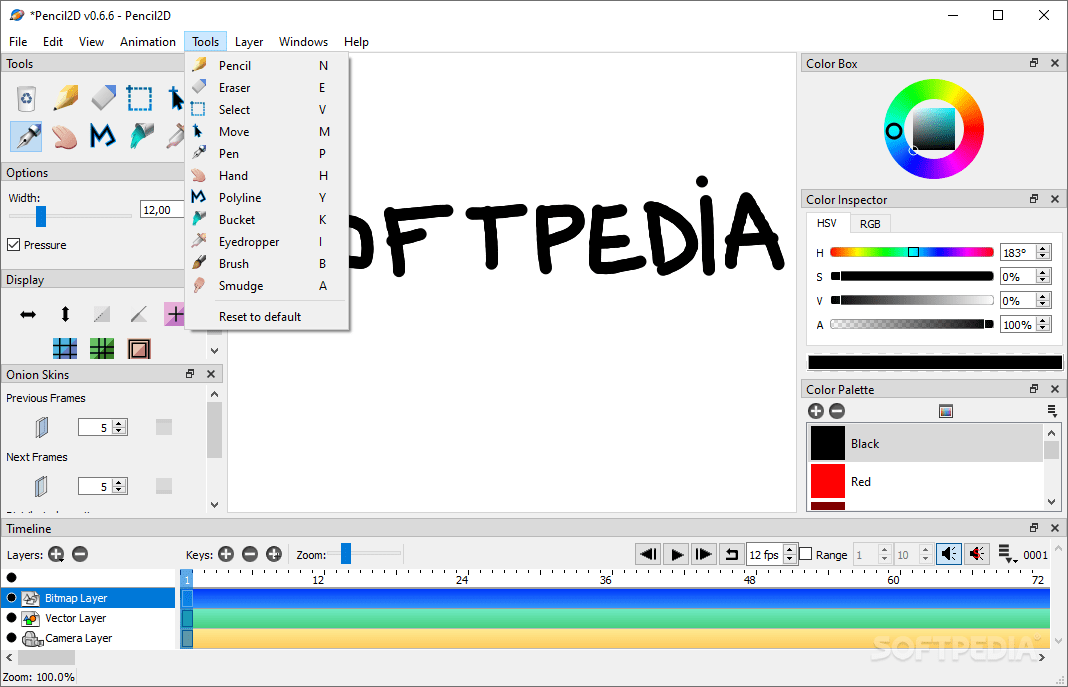Image resolution: width=1068 pixels, height=687 pixels.
Task: Click the Hue slider bar
Action: click(911, 252)
